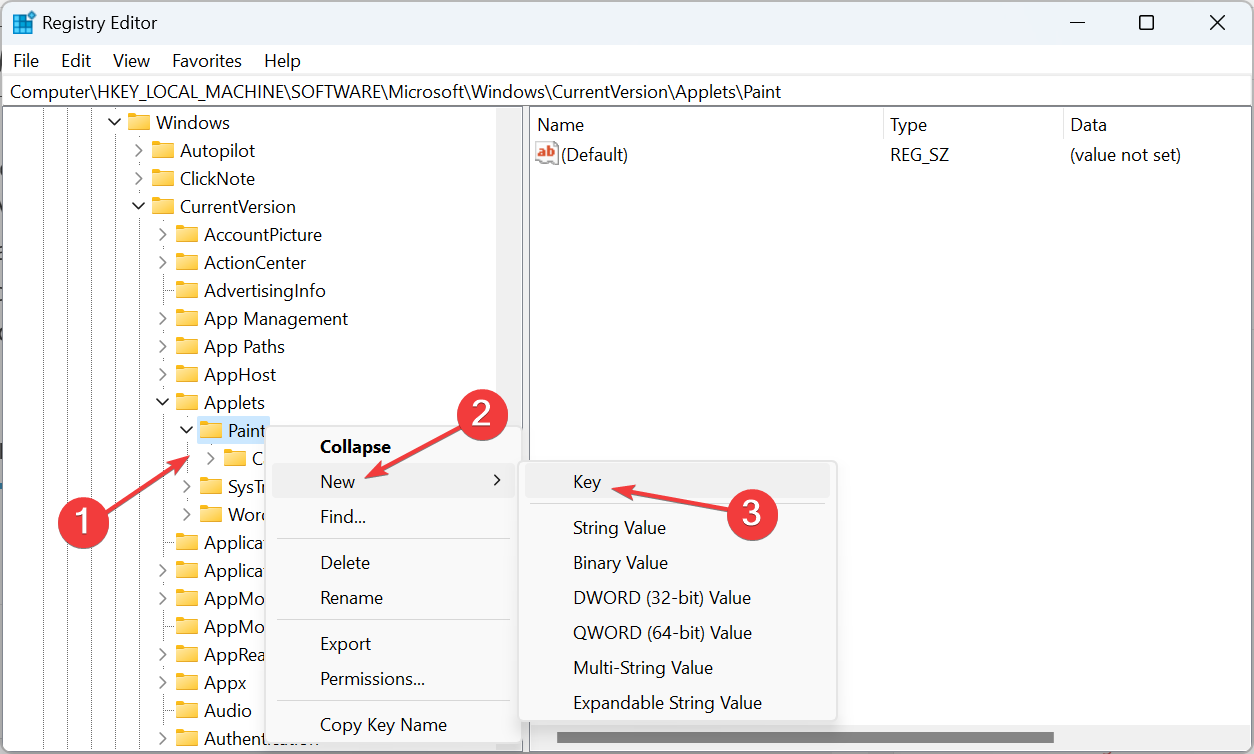Click the AppHost folder icon
Image resolution: width=1254 pixels, height=754 pixels.
[x=186, y=374]
